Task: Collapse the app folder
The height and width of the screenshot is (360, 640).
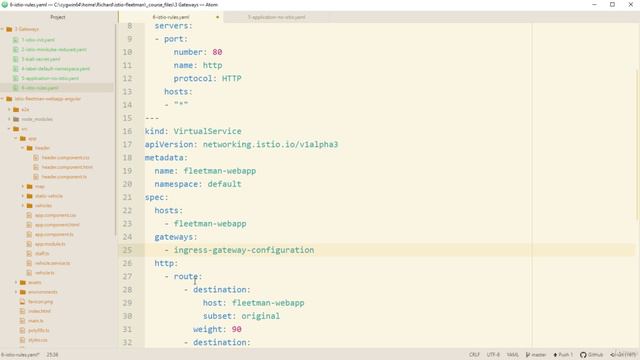Action: (16, 138)
